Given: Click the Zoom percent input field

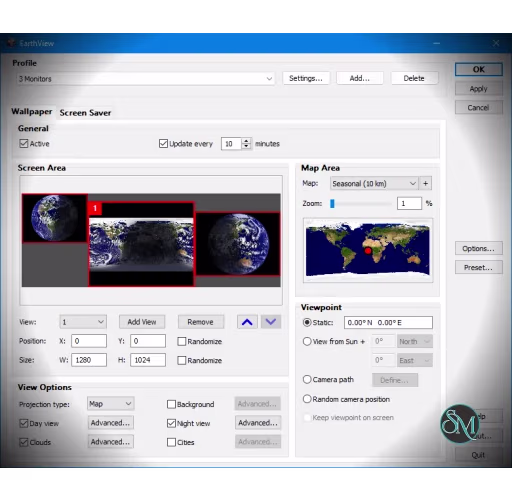Looking at the screenshot, I should tap(409, 203).
